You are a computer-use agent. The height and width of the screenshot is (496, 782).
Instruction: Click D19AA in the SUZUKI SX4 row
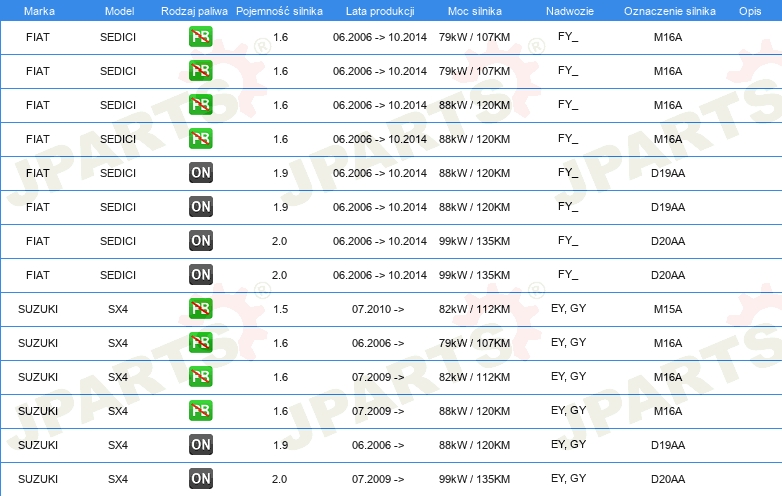point(668,445)
